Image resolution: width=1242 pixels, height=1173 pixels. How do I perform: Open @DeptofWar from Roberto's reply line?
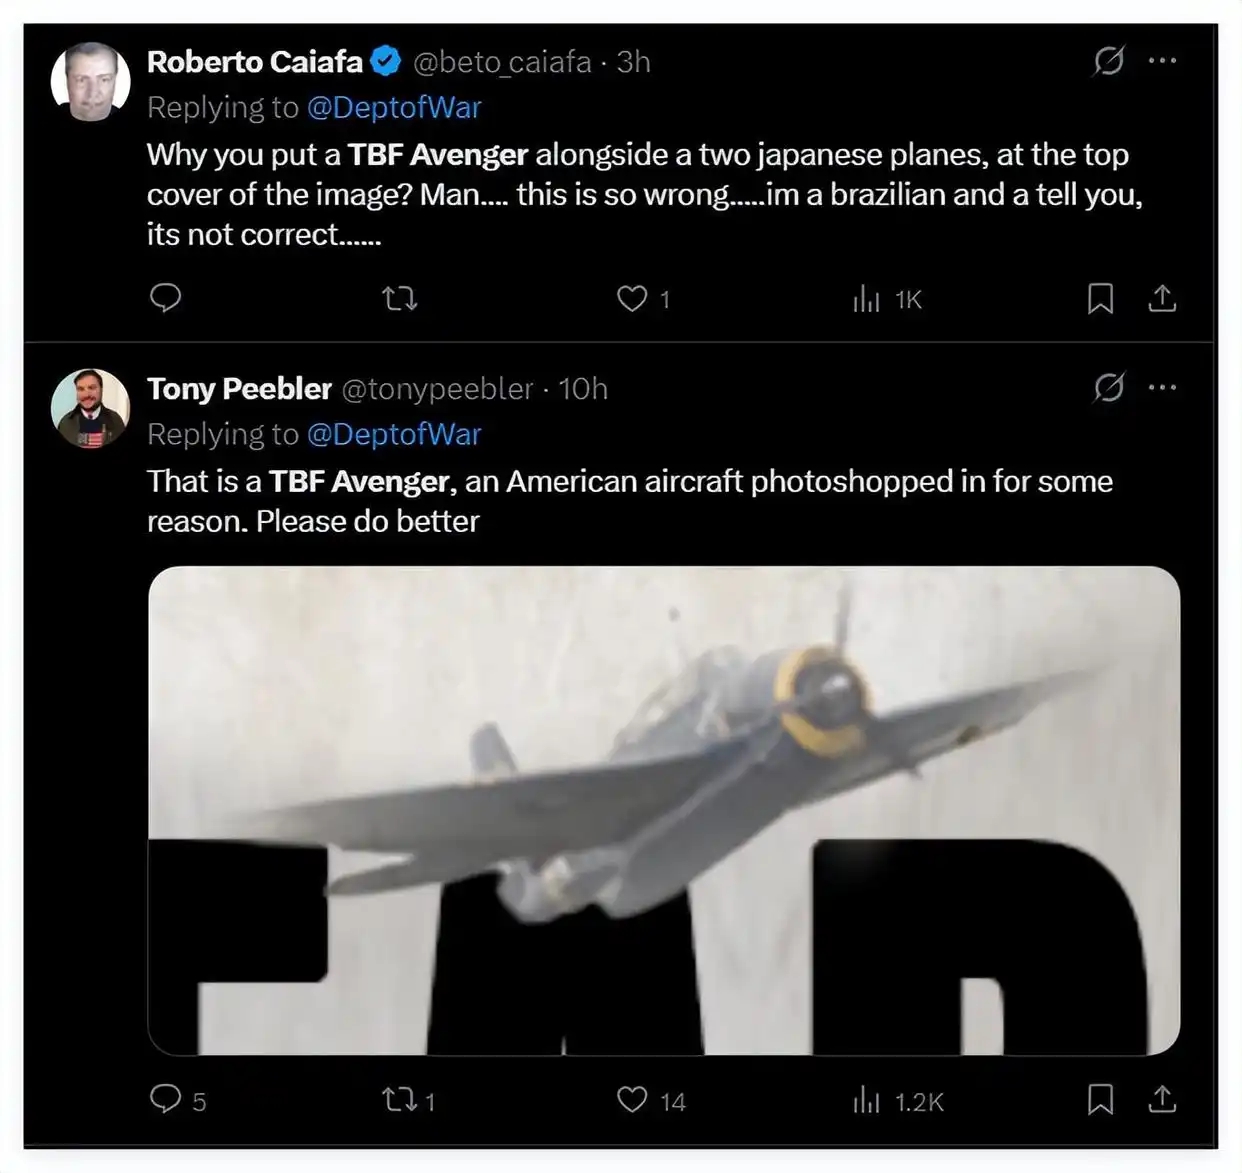pos(395,107)
